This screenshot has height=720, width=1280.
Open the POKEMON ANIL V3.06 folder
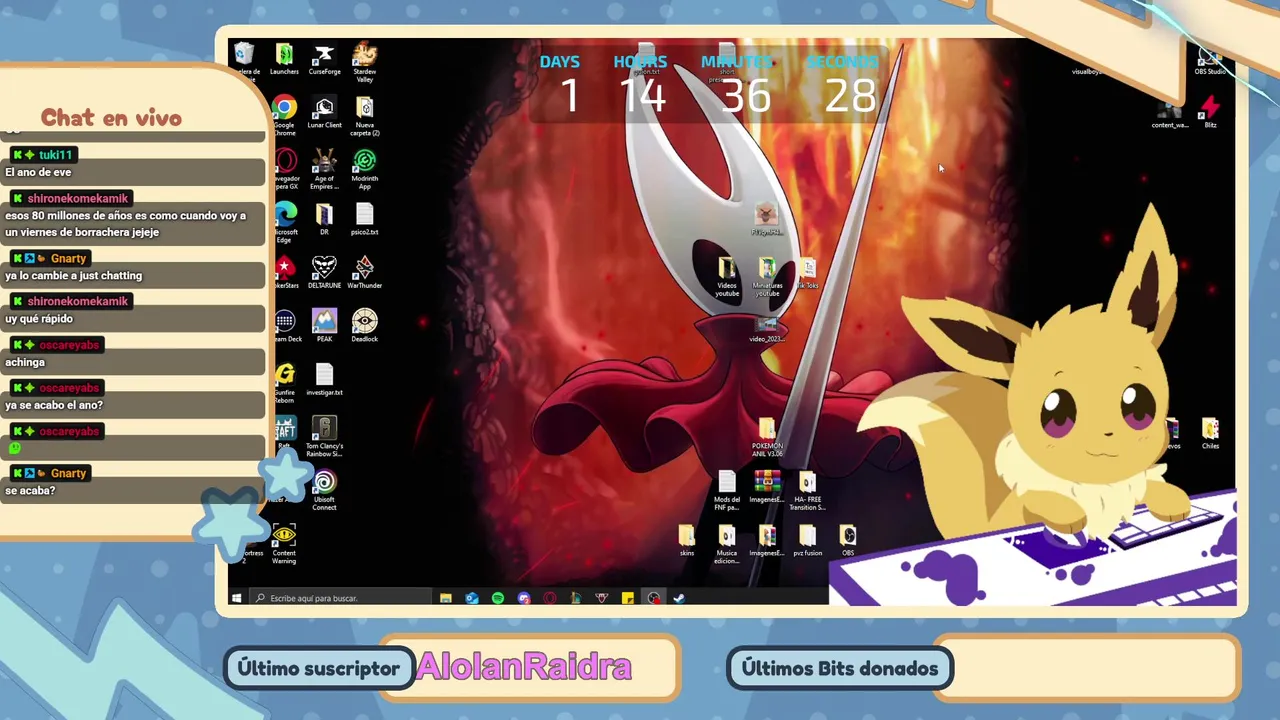tap(767, 438)
